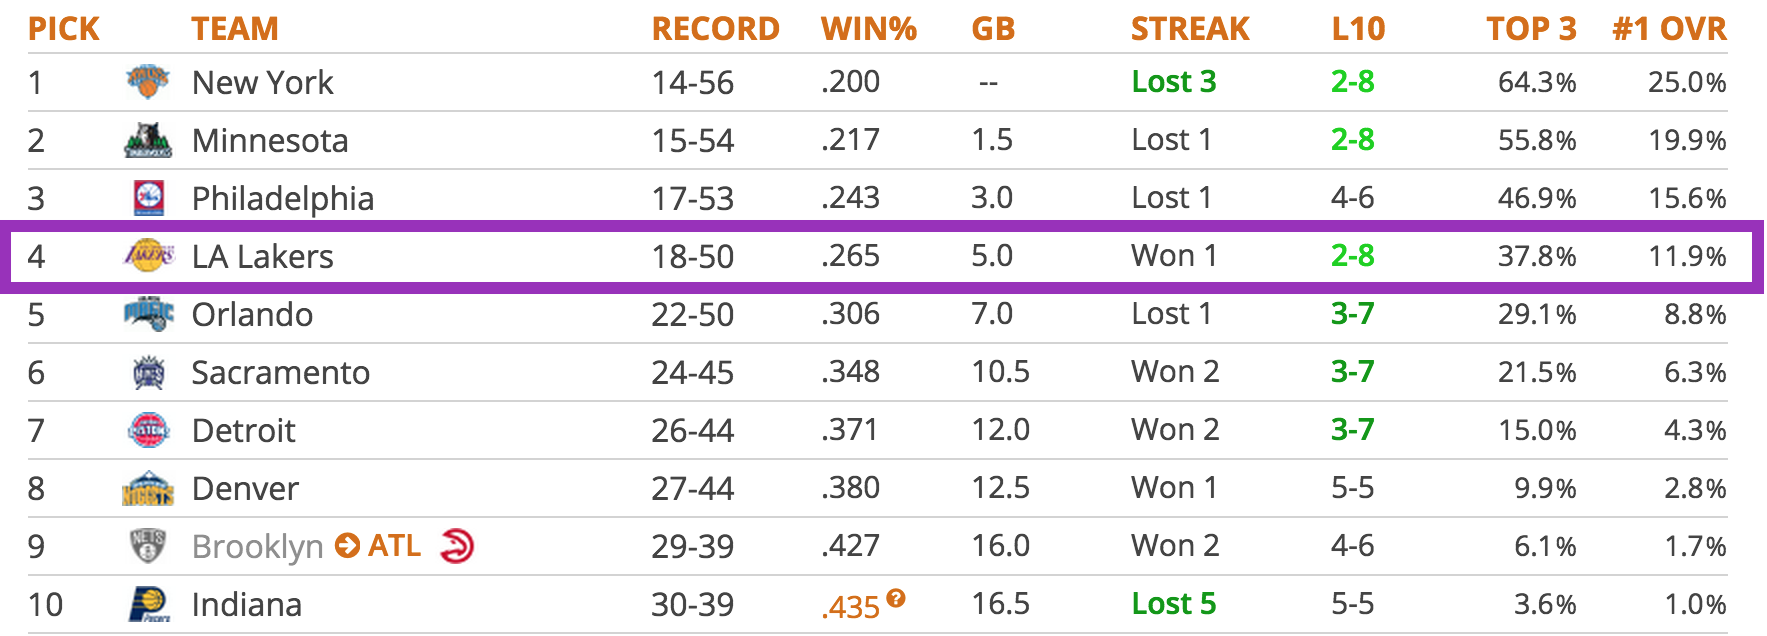Image resolution: width=1767 pixels, height=636 pixels.
Task: Click the LA Lakers logo
Action: (x=148, y=256)
